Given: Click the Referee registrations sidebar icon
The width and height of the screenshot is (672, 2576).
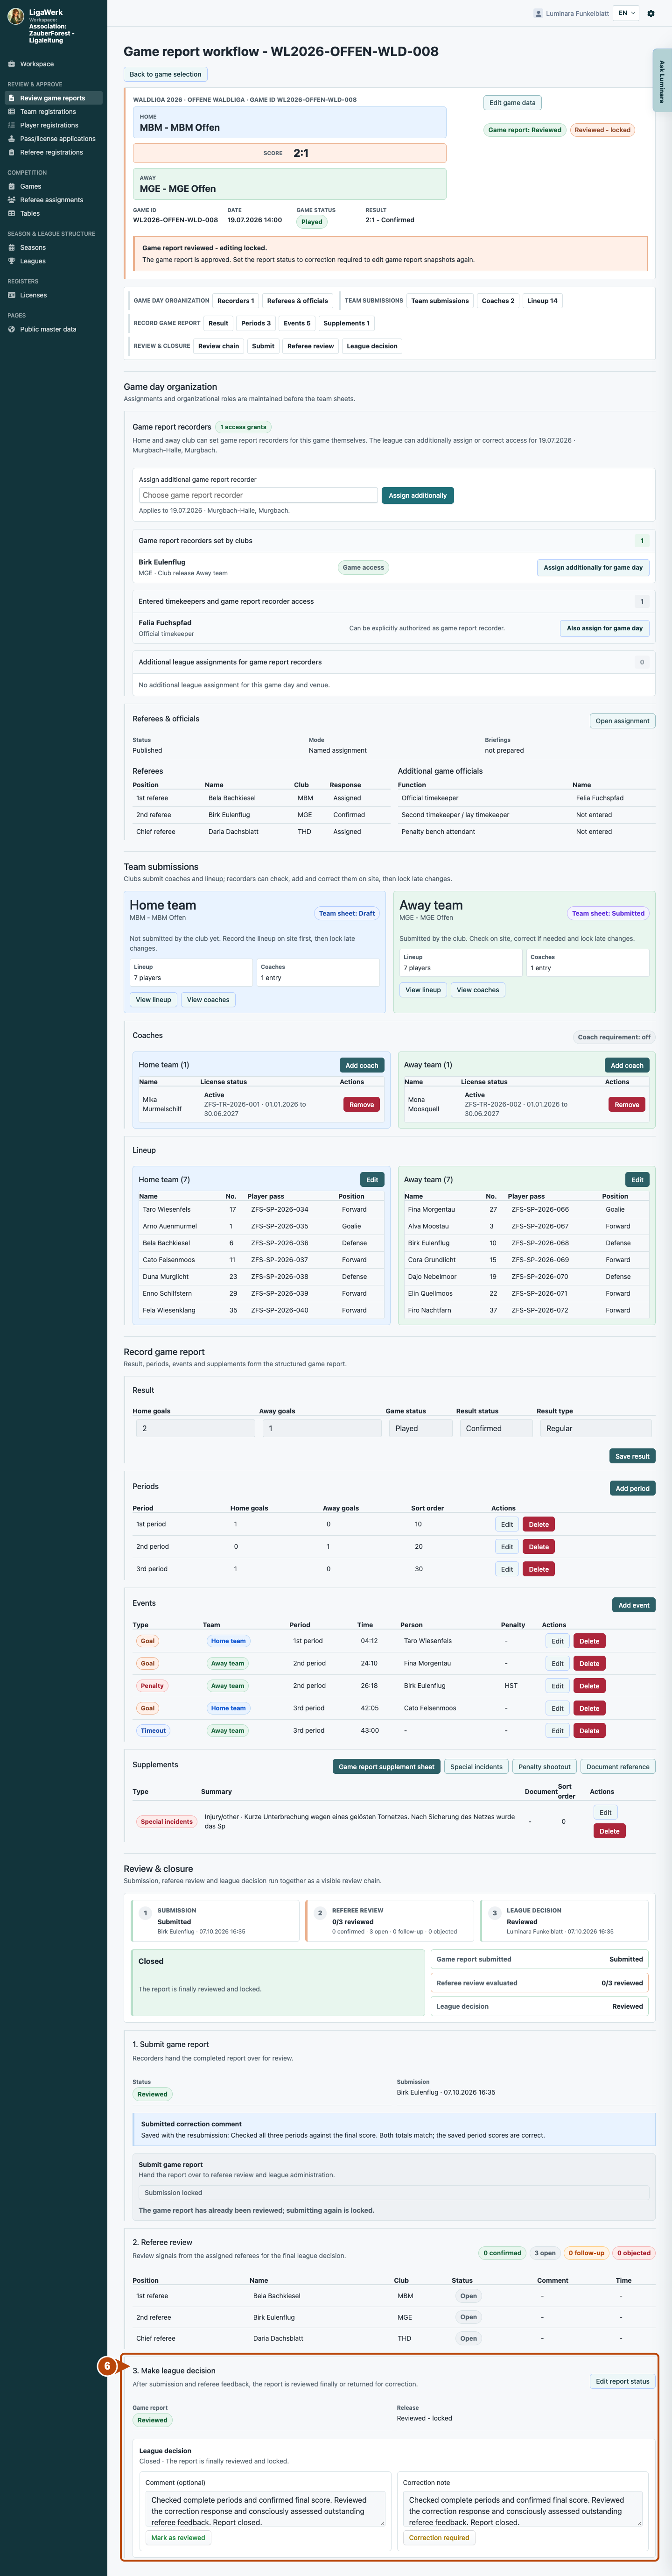Looking at the screenshot, I should [11, 152].
